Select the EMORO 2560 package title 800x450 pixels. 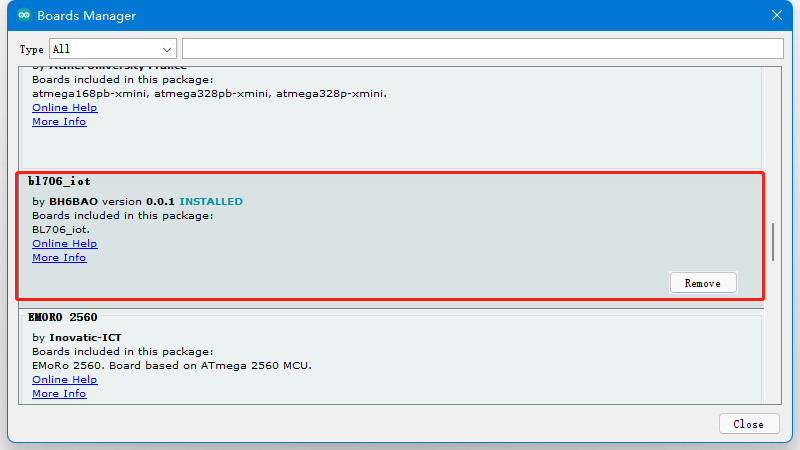[62, 317]
